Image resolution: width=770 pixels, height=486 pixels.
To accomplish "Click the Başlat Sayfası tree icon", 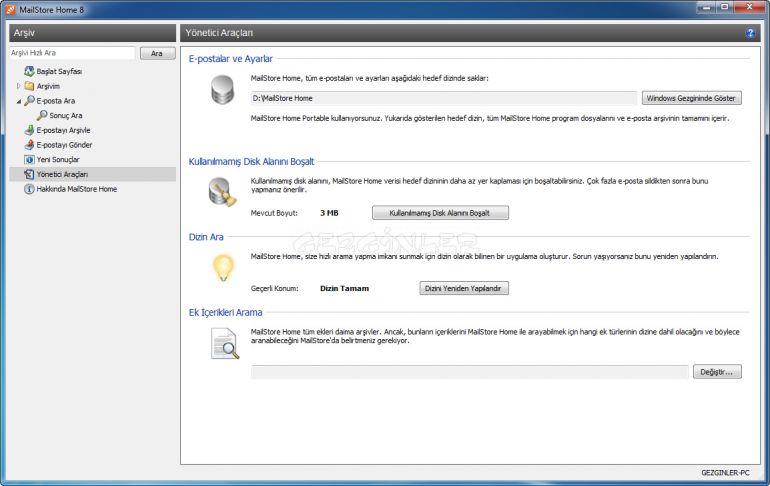I will [29, 71].
